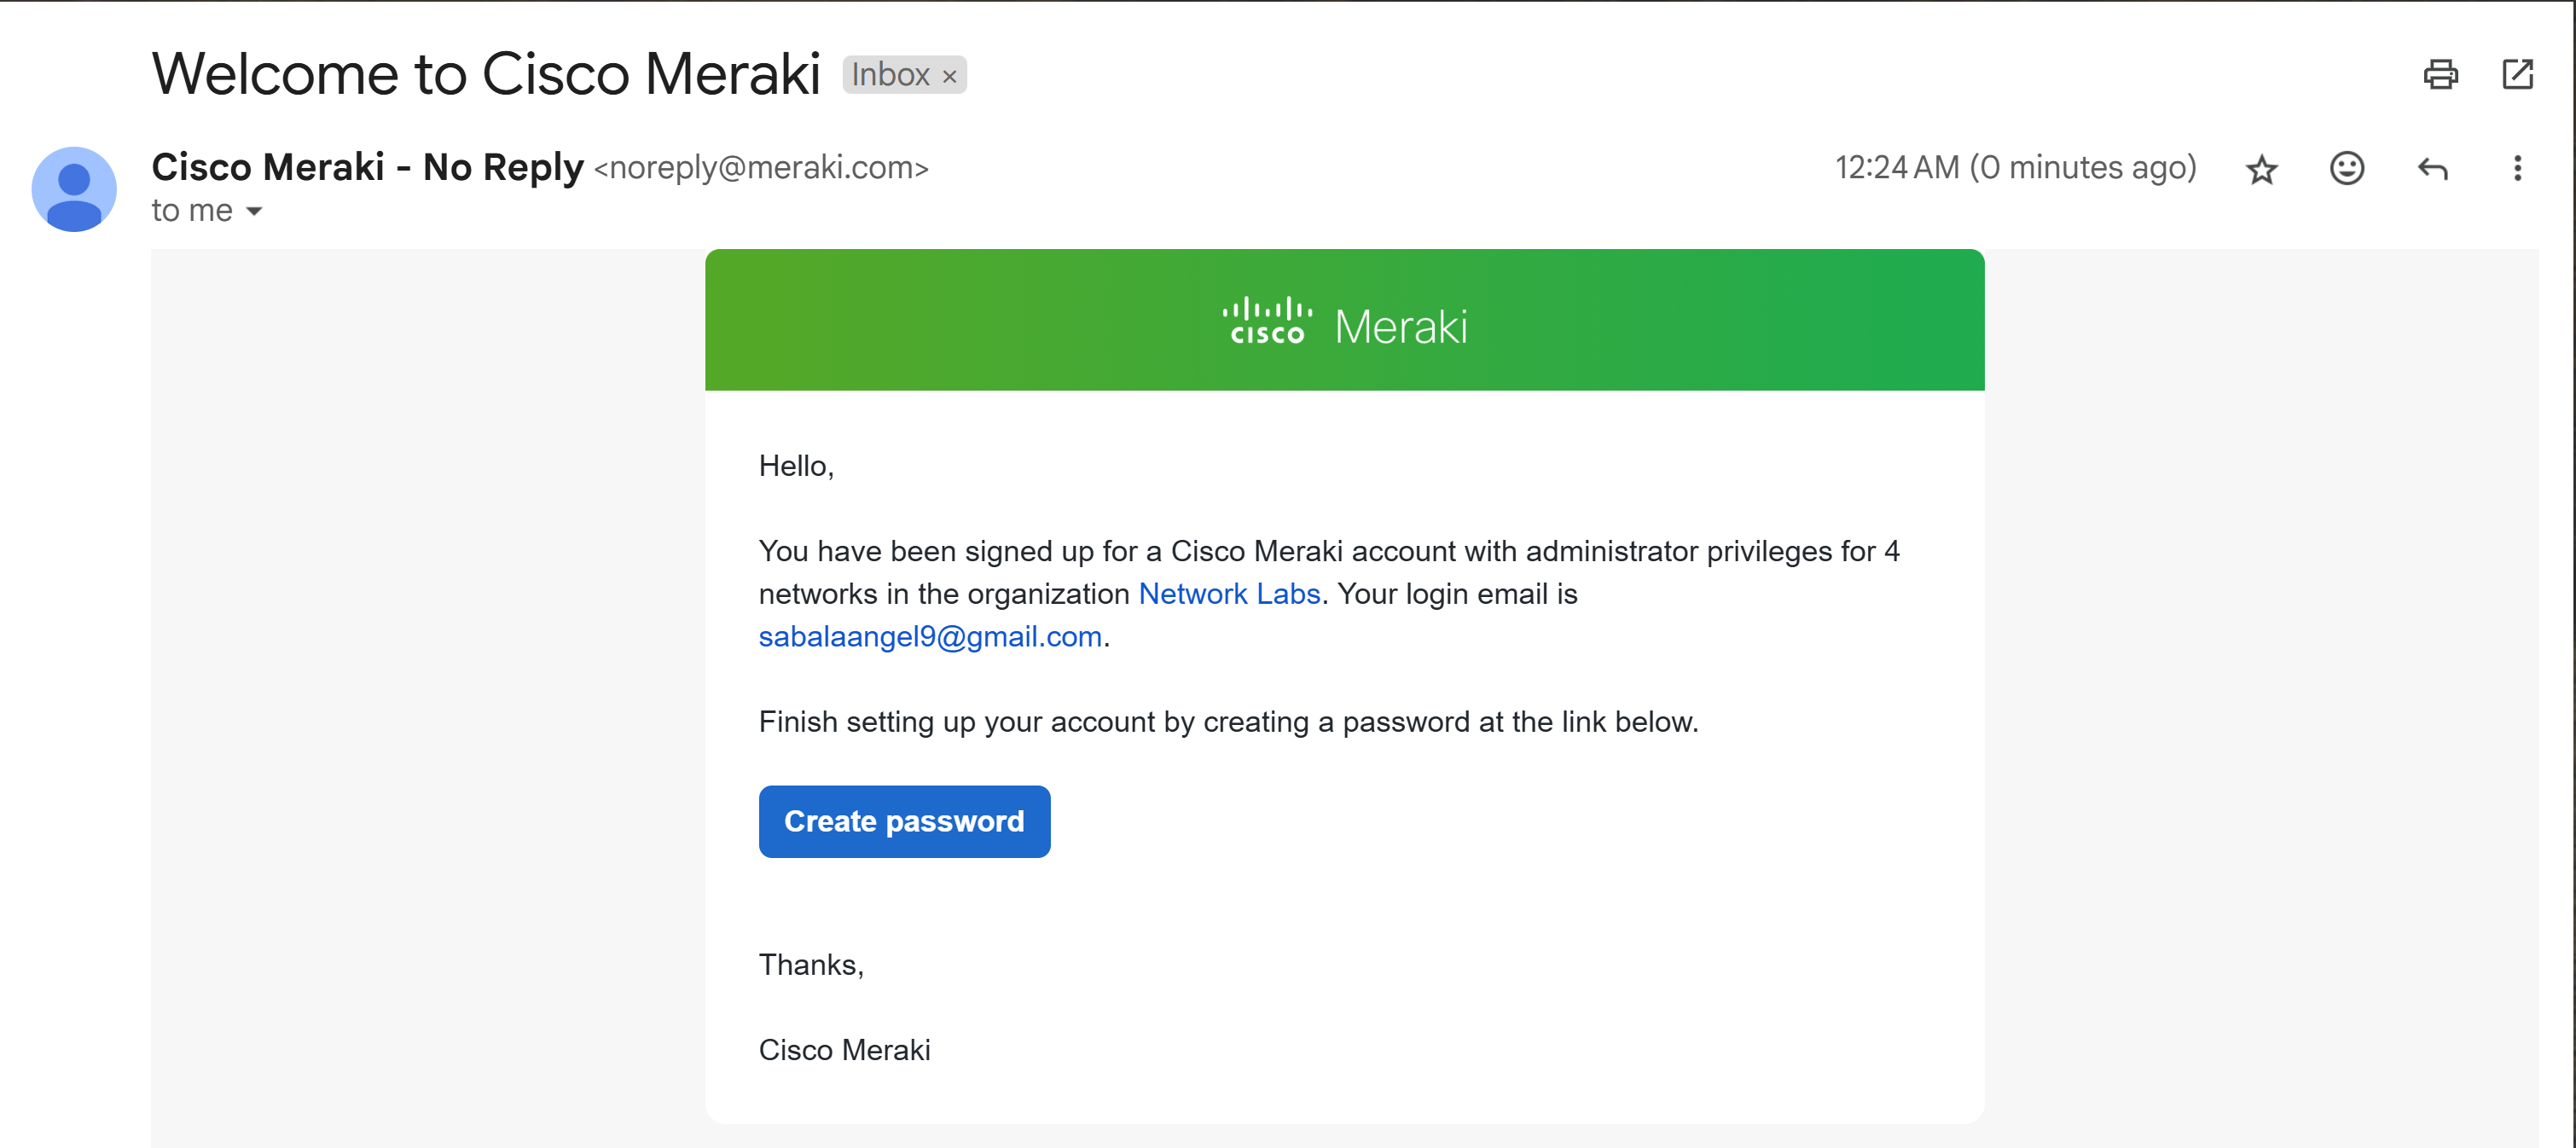Star the Cisco Meraki email

pyautogui.click(x=2261, y=169)
